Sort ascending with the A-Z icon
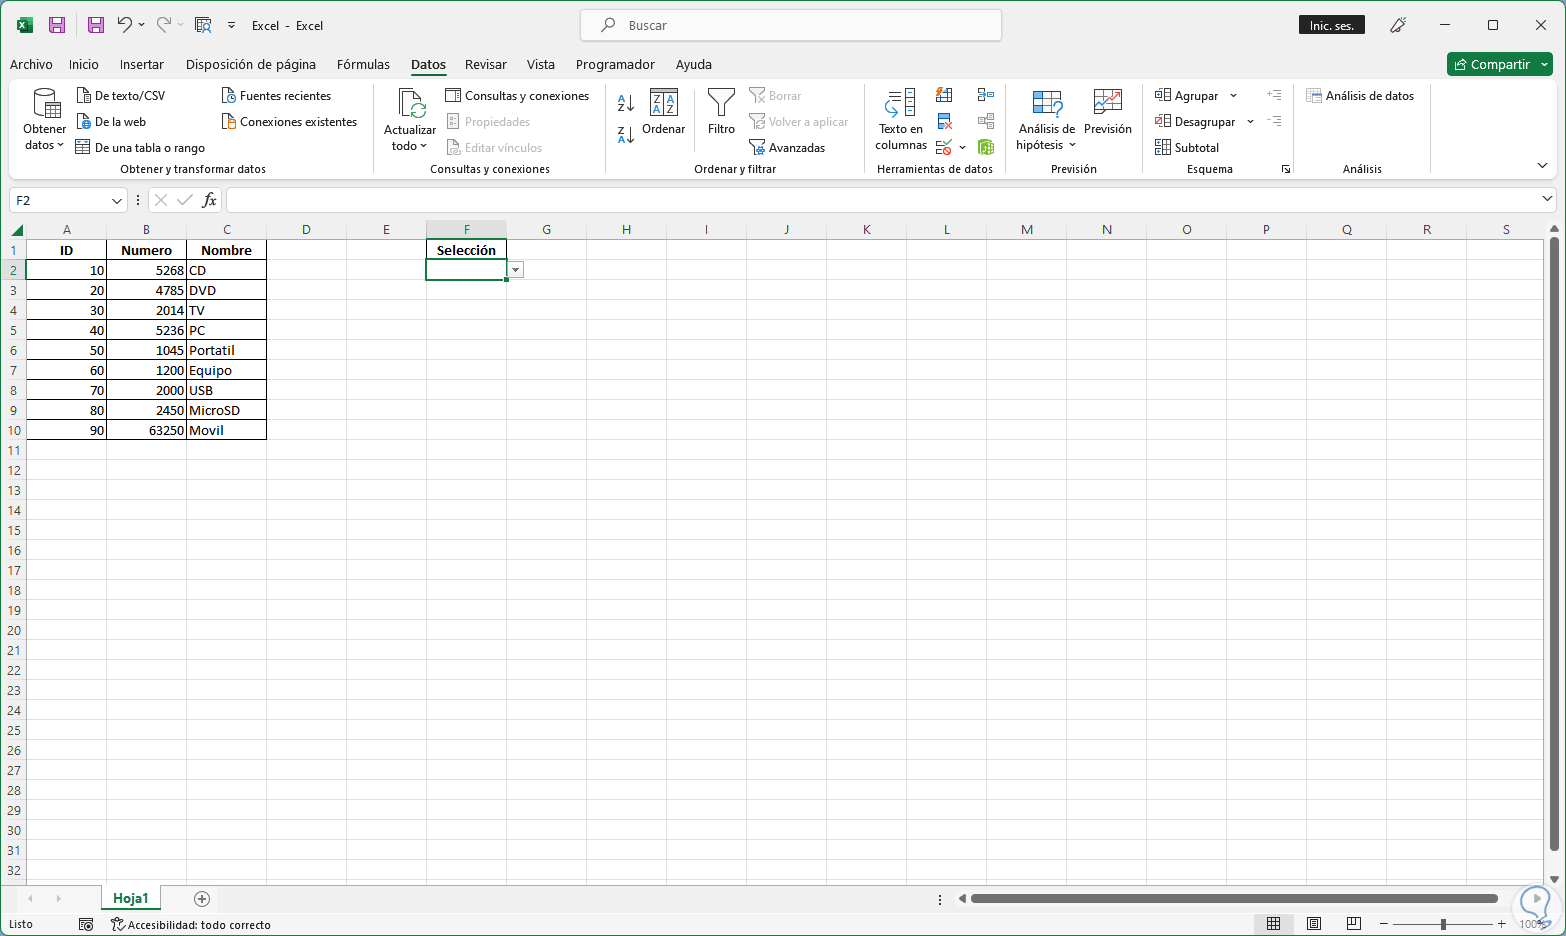The image size is (1566, 936). [626, 102]
